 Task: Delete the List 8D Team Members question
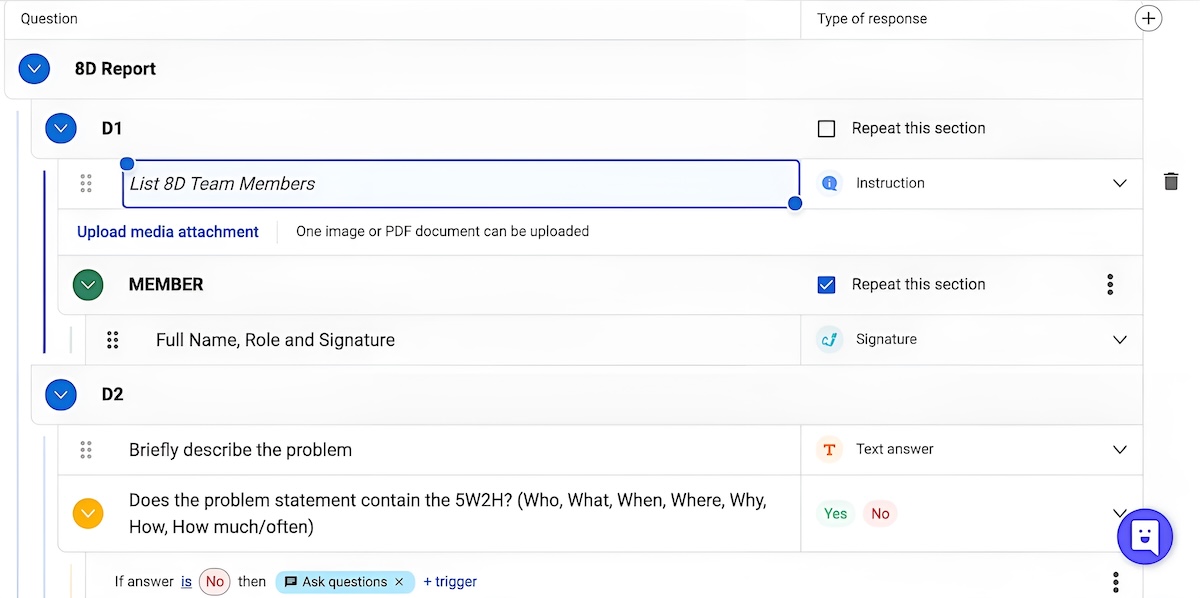tap(1171, 182)
